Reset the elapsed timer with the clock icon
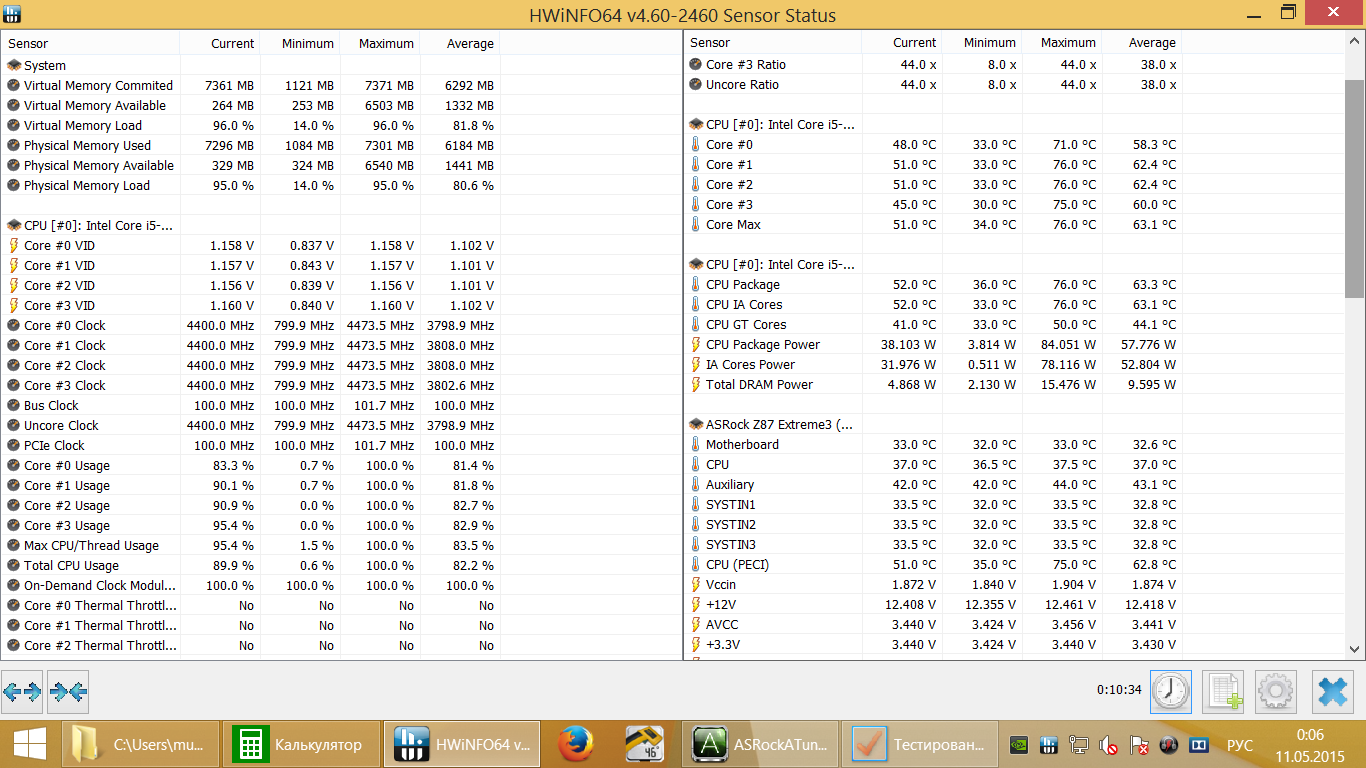 tap(1171, 691)
